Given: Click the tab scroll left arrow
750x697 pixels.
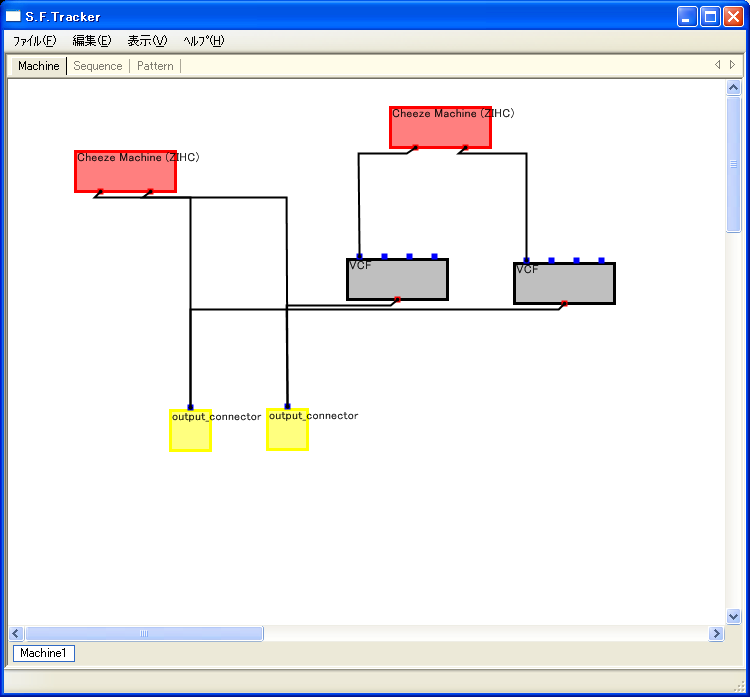Looking at the screenshot, I should [x=717, y=65].
